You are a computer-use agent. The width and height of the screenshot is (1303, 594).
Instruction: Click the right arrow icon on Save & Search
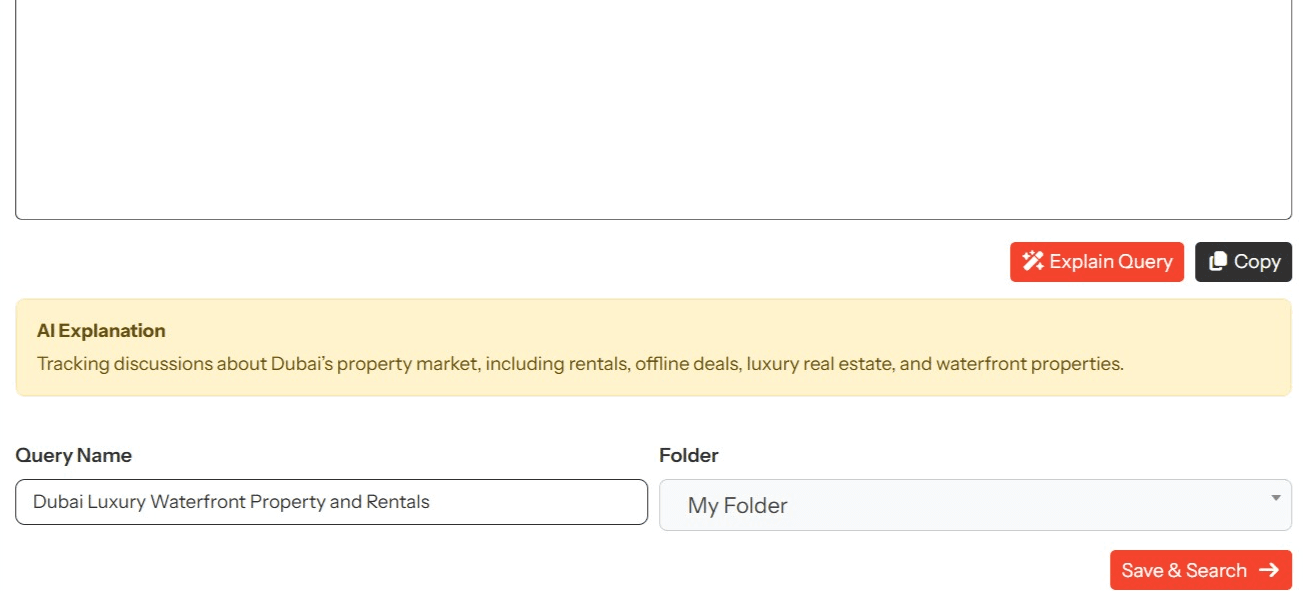coord(1269,570)
